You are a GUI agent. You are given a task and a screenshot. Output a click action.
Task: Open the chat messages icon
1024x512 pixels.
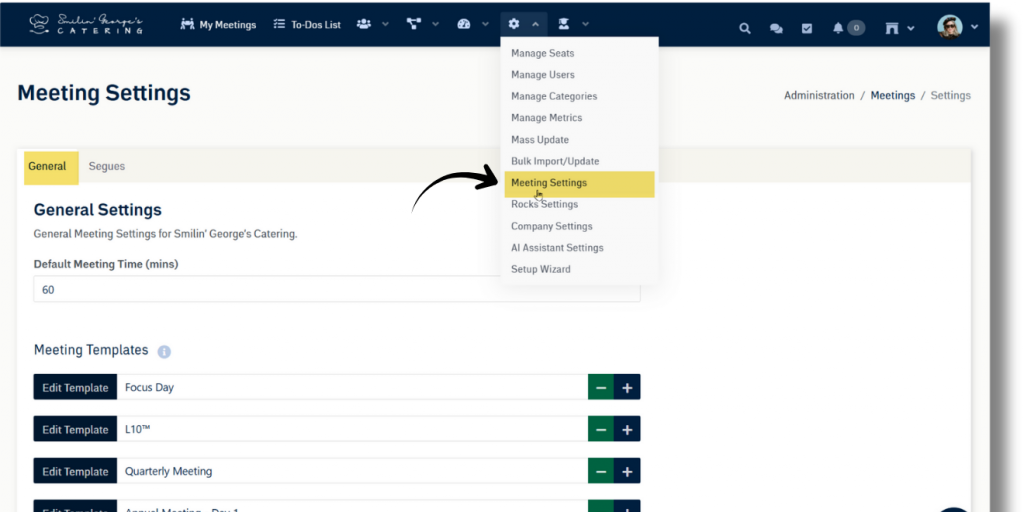coord(775,28)
